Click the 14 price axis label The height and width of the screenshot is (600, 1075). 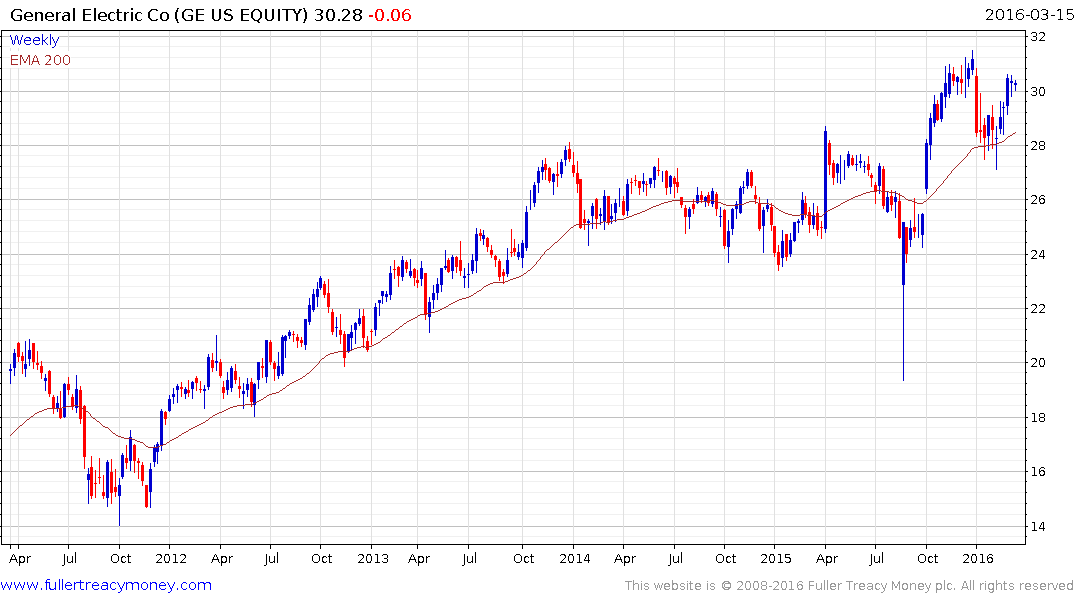pyautogui.click(x=1038, y=526)
